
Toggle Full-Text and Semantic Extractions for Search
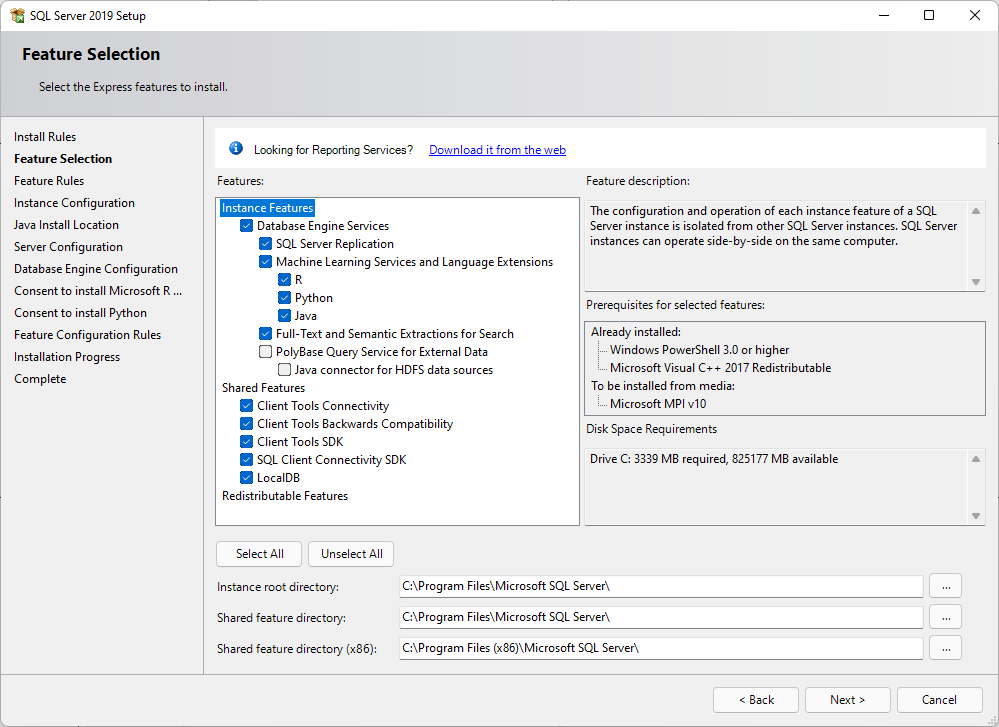(266, 333)
